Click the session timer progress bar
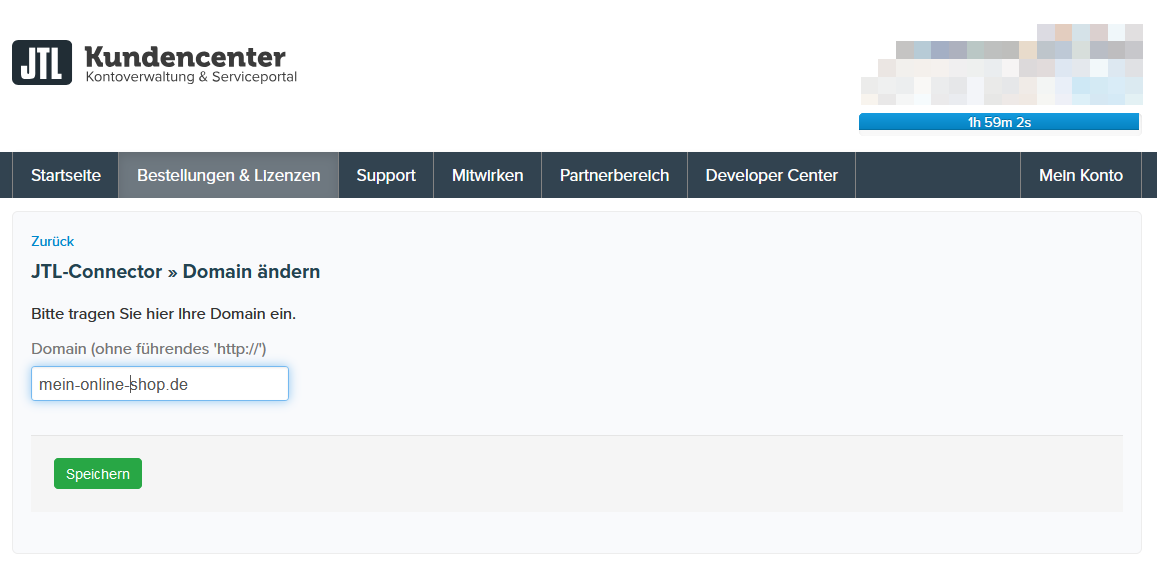This screenshot has width=1157, height=562. coord(999,122)
